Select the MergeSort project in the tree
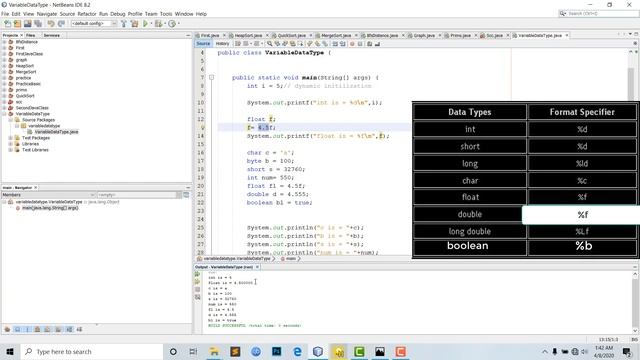 (x=26, y=72)
